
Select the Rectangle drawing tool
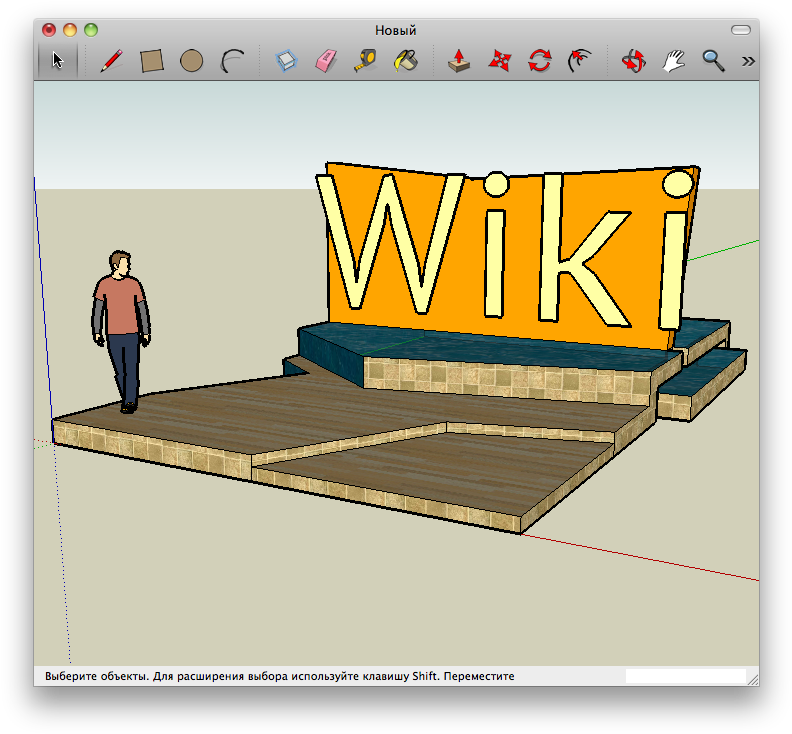[x=152, y=61]
